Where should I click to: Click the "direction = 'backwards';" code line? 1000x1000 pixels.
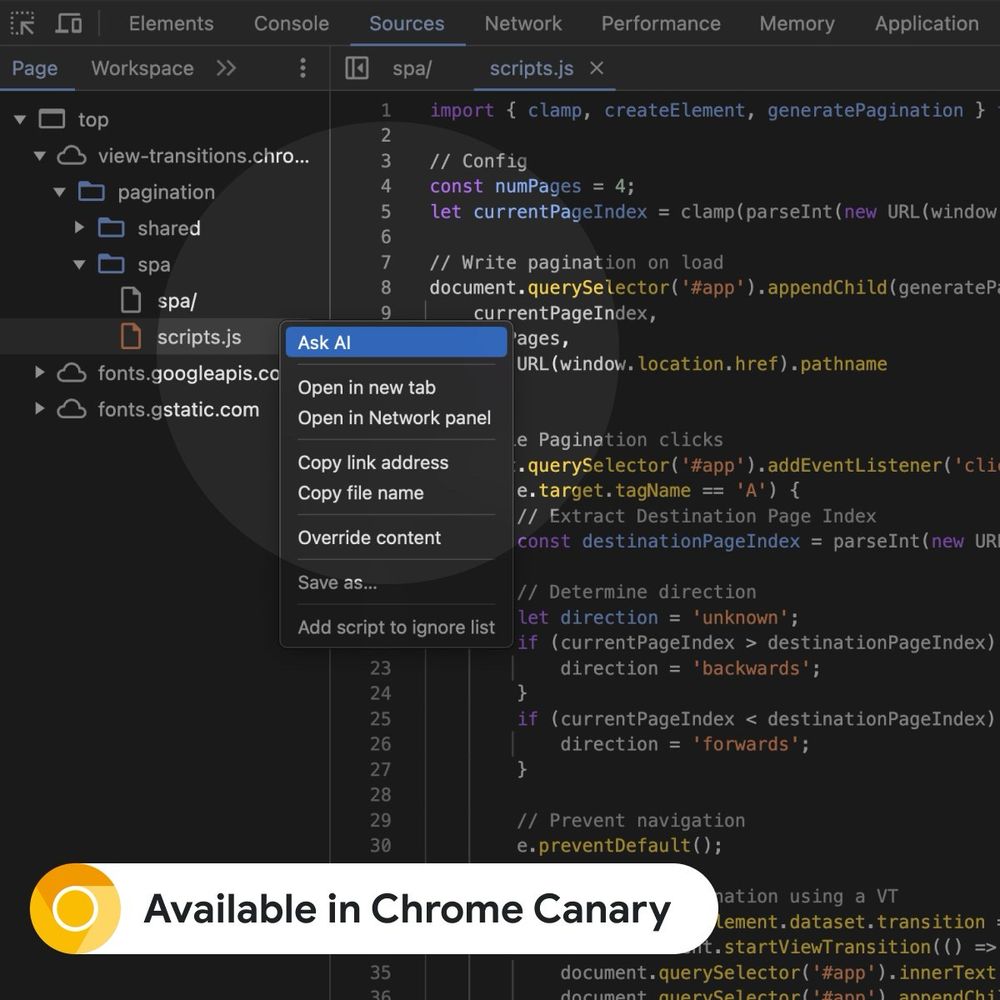(x=690, y=668)
